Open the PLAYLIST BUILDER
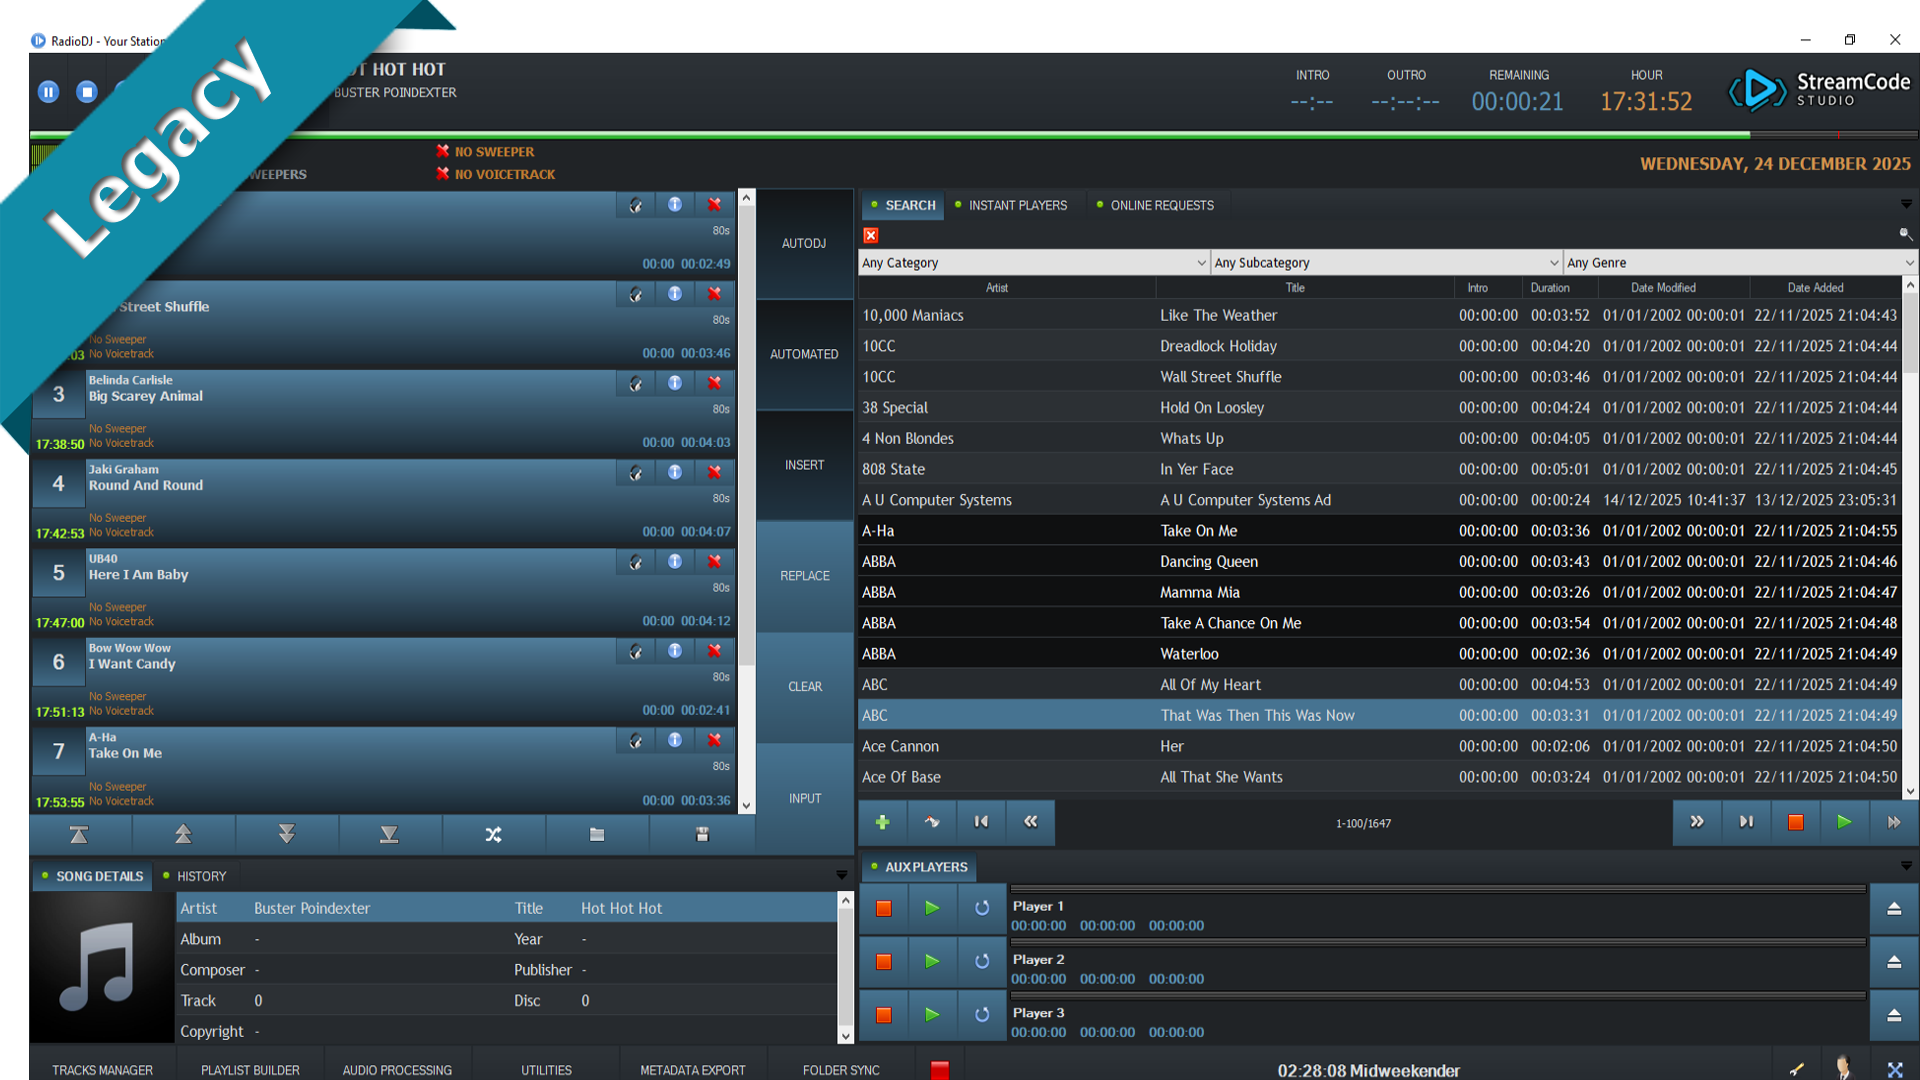The width and height of the screenshot is (1920, 1080). point(249,1070)
